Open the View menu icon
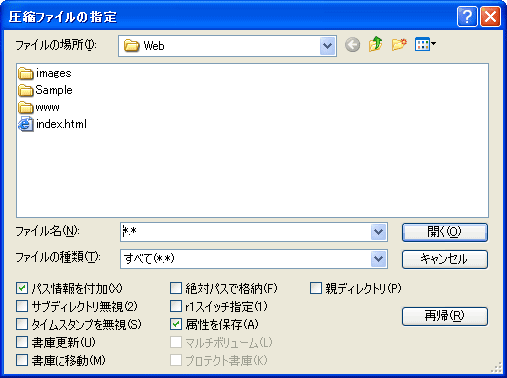507x378 pixels. [425, 44]
